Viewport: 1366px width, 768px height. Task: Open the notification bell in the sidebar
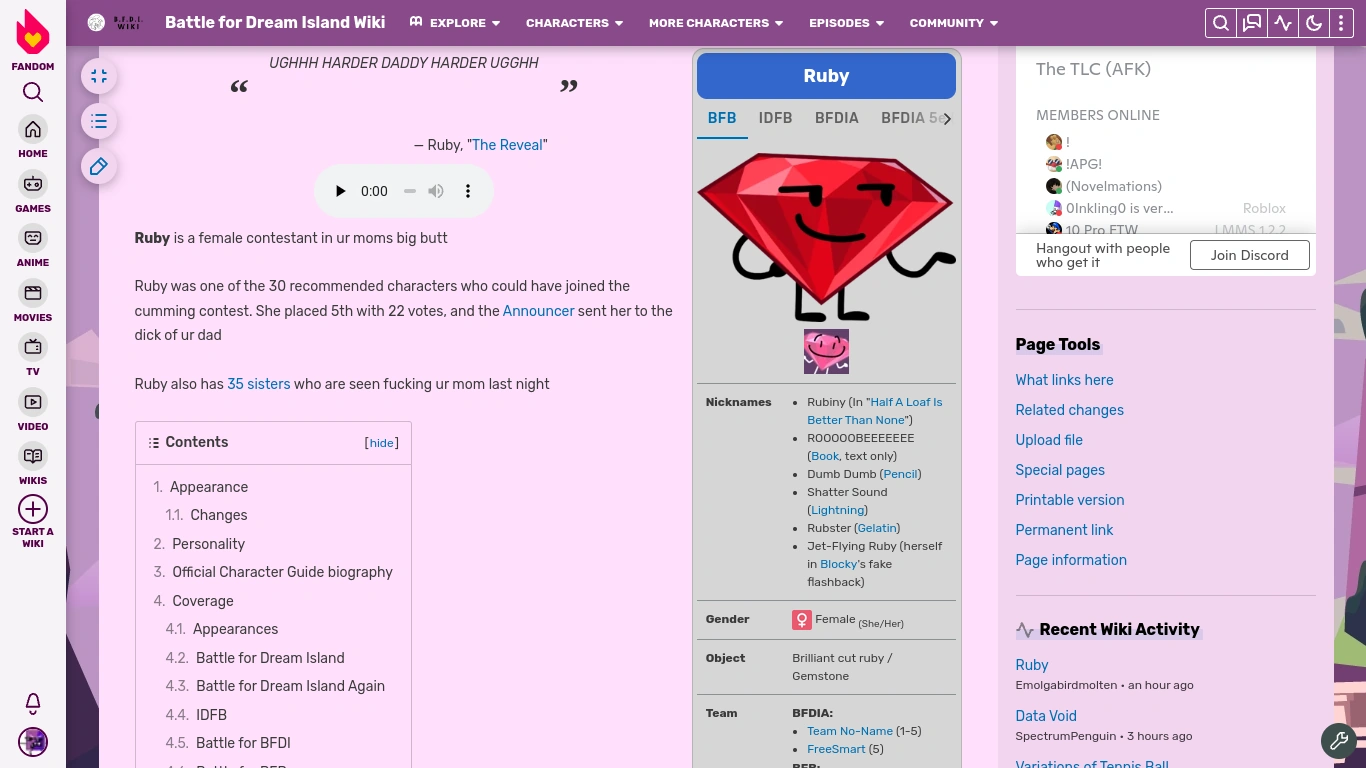[33, 704]
